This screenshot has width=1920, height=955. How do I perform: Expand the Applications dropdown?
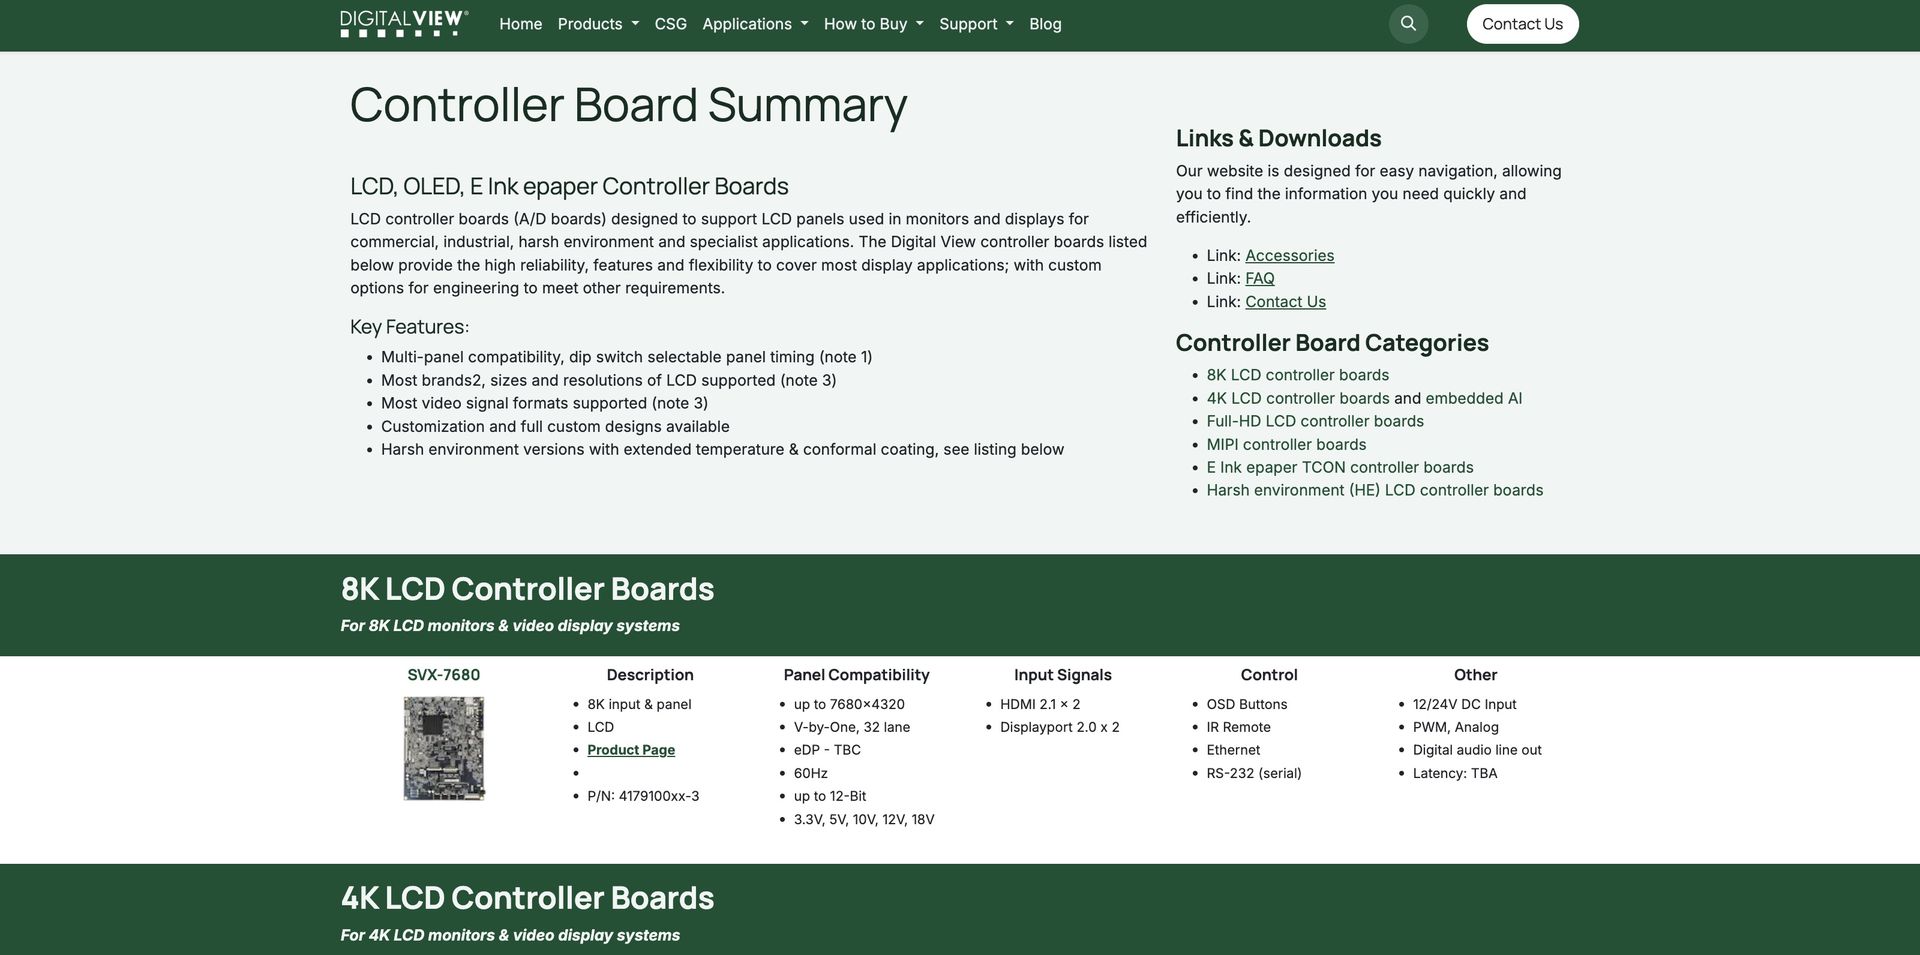tap(754, 24)
